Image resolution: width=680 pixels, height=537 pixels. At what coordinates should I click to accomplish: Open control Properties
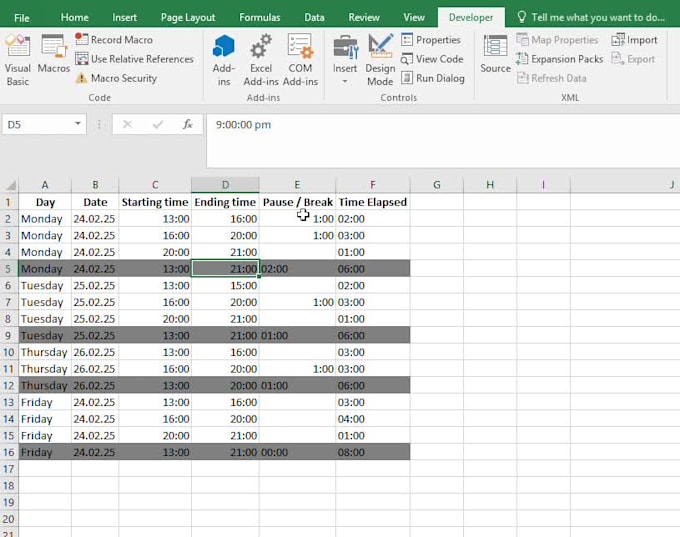point(431,39)
